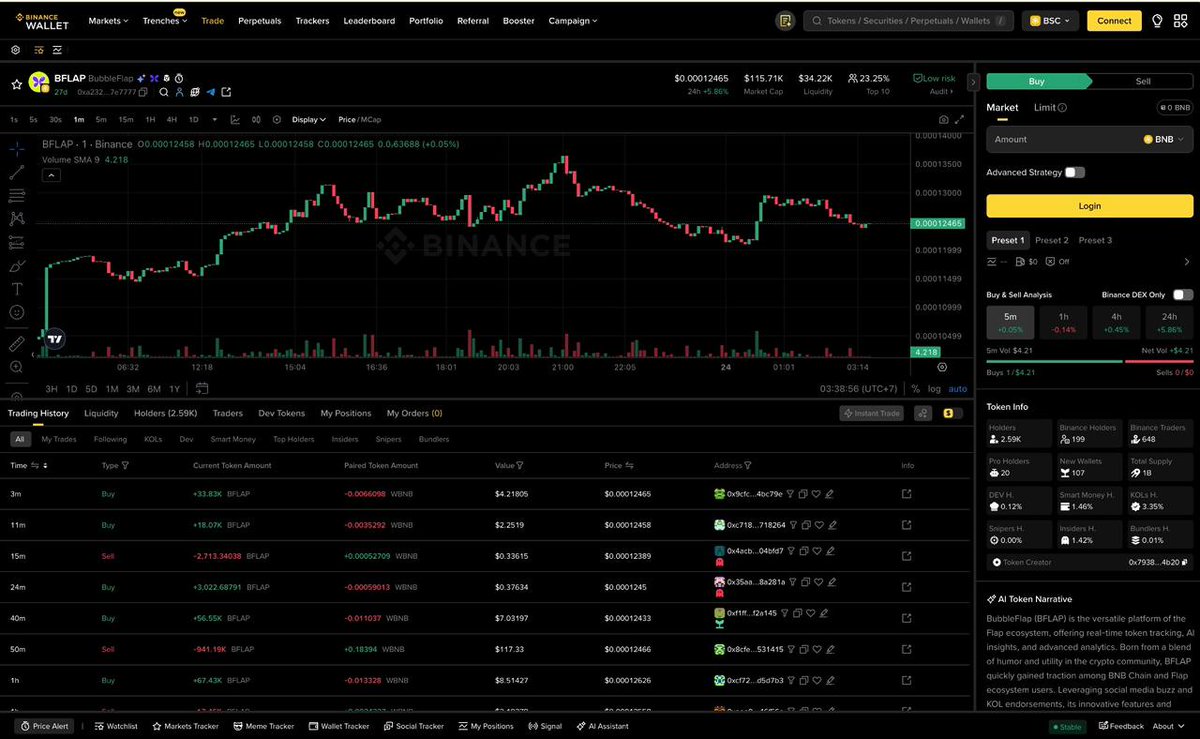Expand the About menu in footer
Image resolution: width=1200 pixels, height=739 pixels.
pyautogui.click(x=1168, y=727)
